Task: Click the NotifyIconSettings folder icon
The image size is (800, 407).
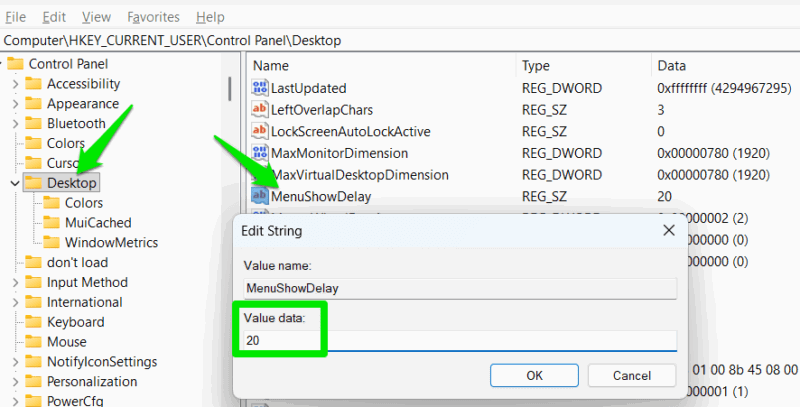Action: (x=33, y=362)
